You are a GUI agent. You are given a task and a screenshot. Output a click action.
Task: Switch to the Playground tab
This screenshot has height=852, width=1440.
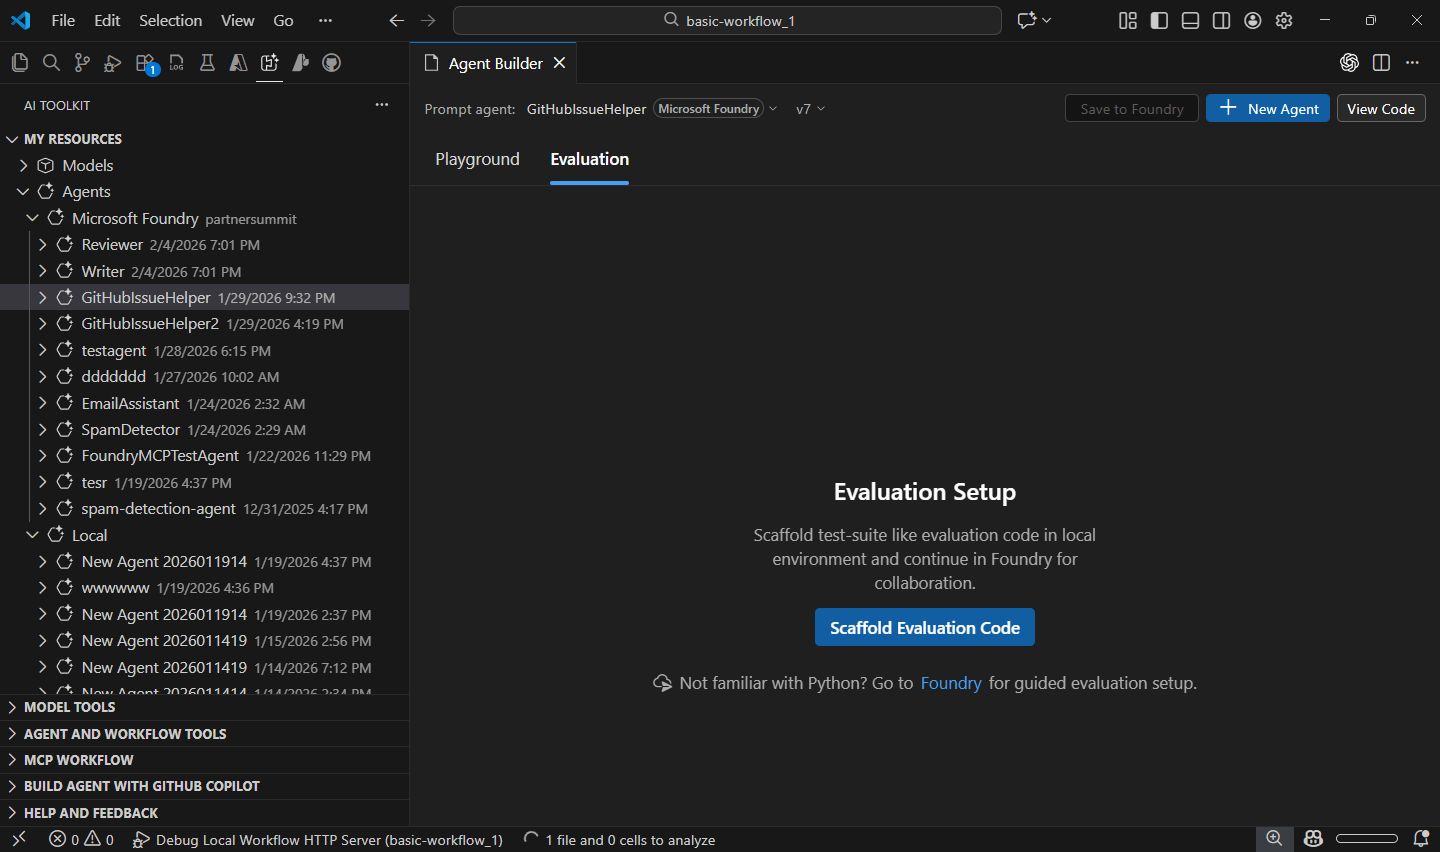point(477,159)
